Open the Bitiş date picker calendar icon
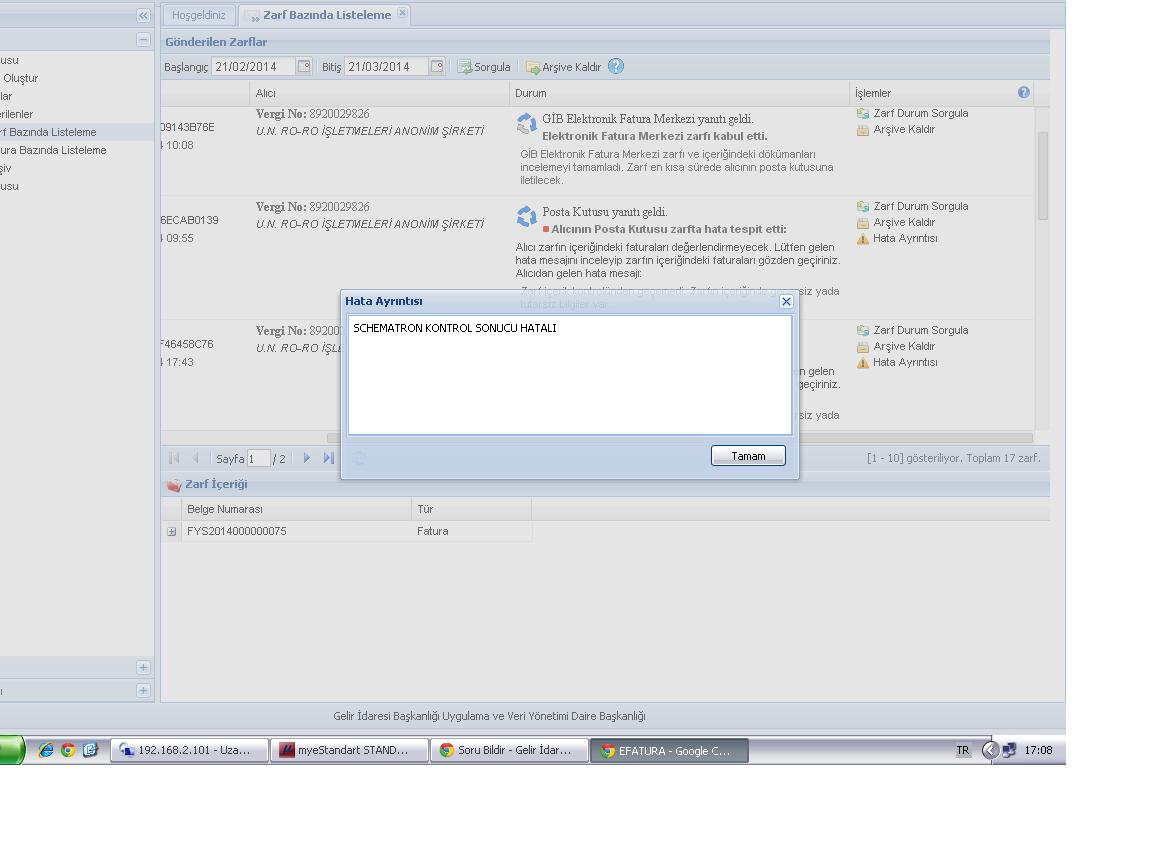This screenshot has height=864, width=1152. pyautogui.click(x=437, y=67)
